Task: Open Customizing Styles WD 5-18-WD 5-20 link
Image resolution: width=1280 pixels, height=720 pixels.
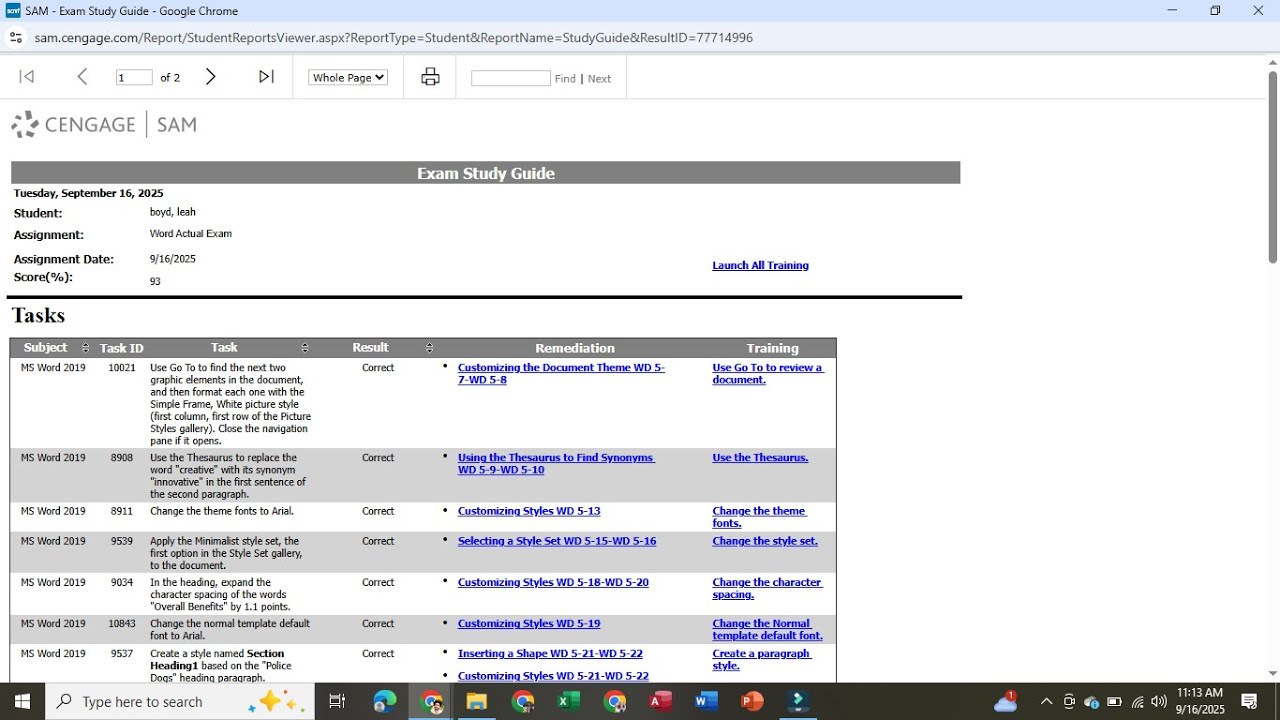Action: click(553, 582)
